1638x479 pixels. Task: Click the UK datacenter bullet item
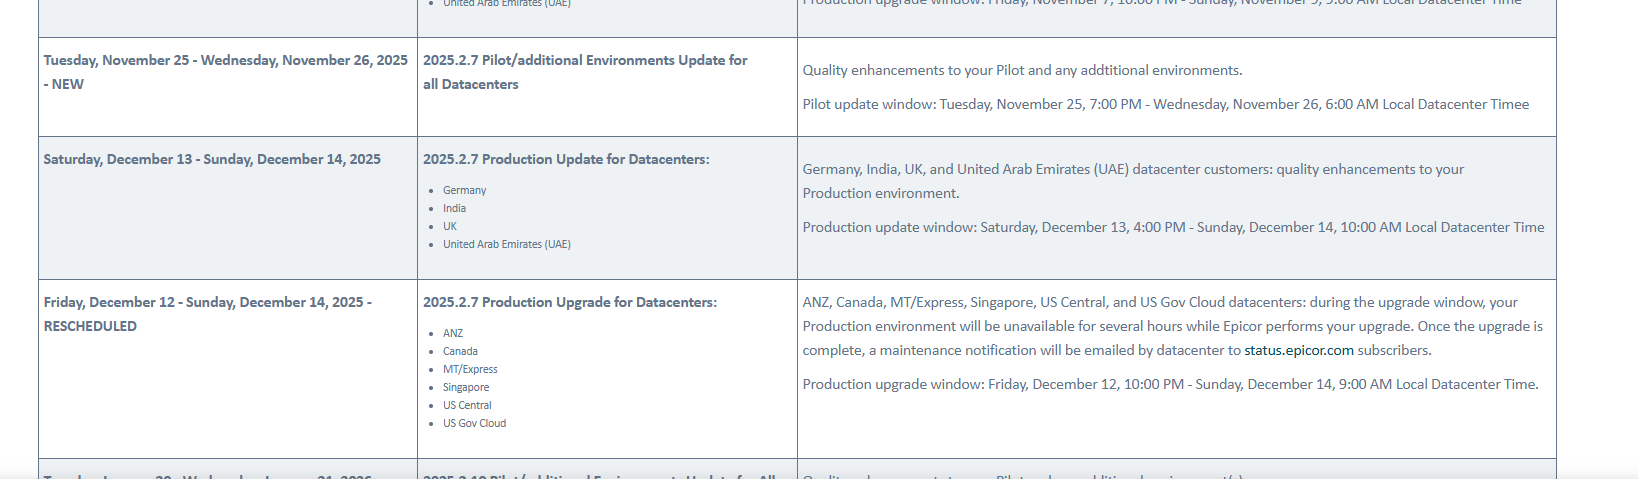click(450, 226)
